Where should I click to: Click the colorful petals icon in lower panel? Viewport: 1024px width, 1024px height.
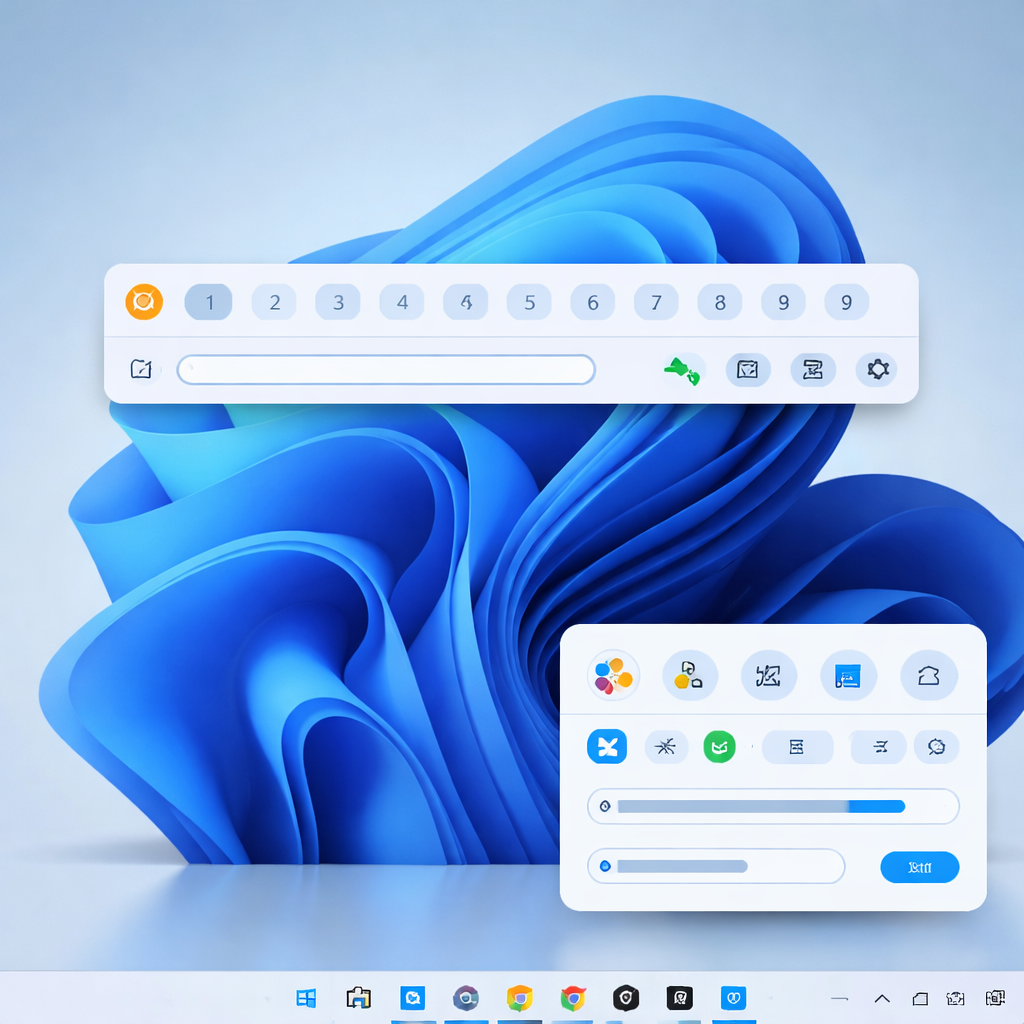(612, 676)
